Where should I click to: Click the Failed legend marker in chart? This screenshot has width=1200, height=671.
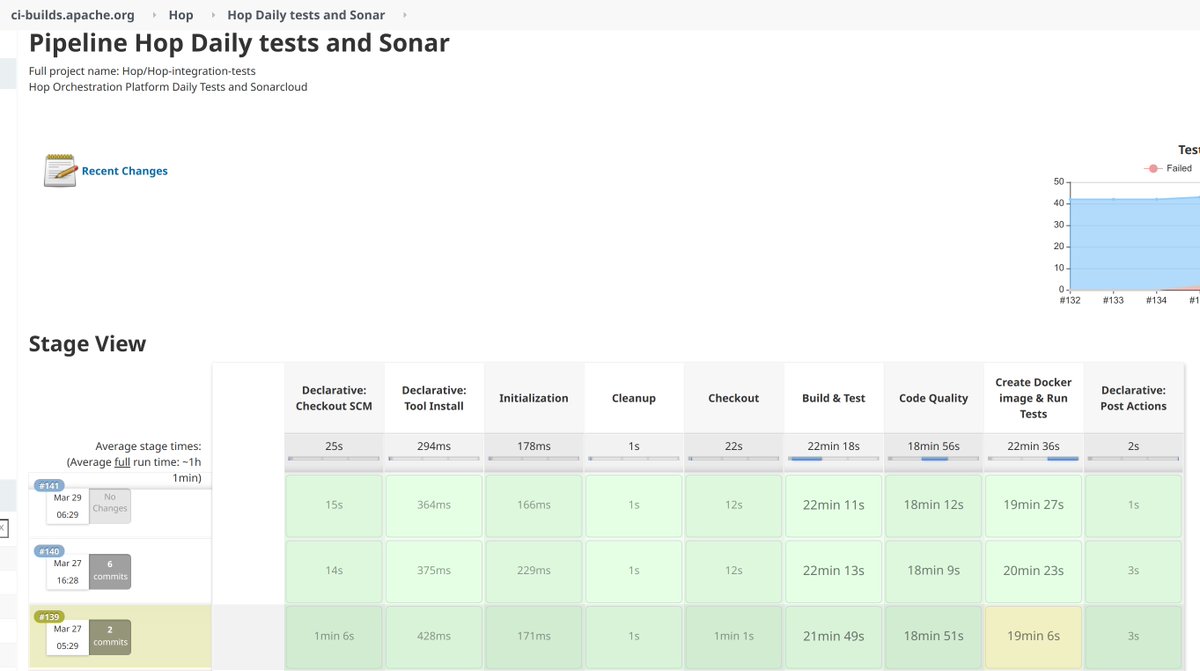[1153, 169]
